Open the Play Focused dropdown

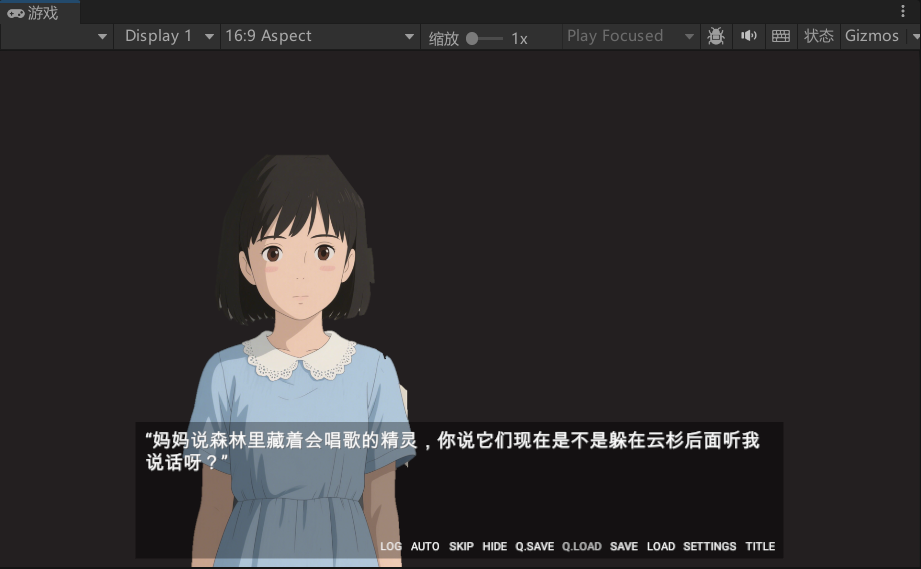630,36
